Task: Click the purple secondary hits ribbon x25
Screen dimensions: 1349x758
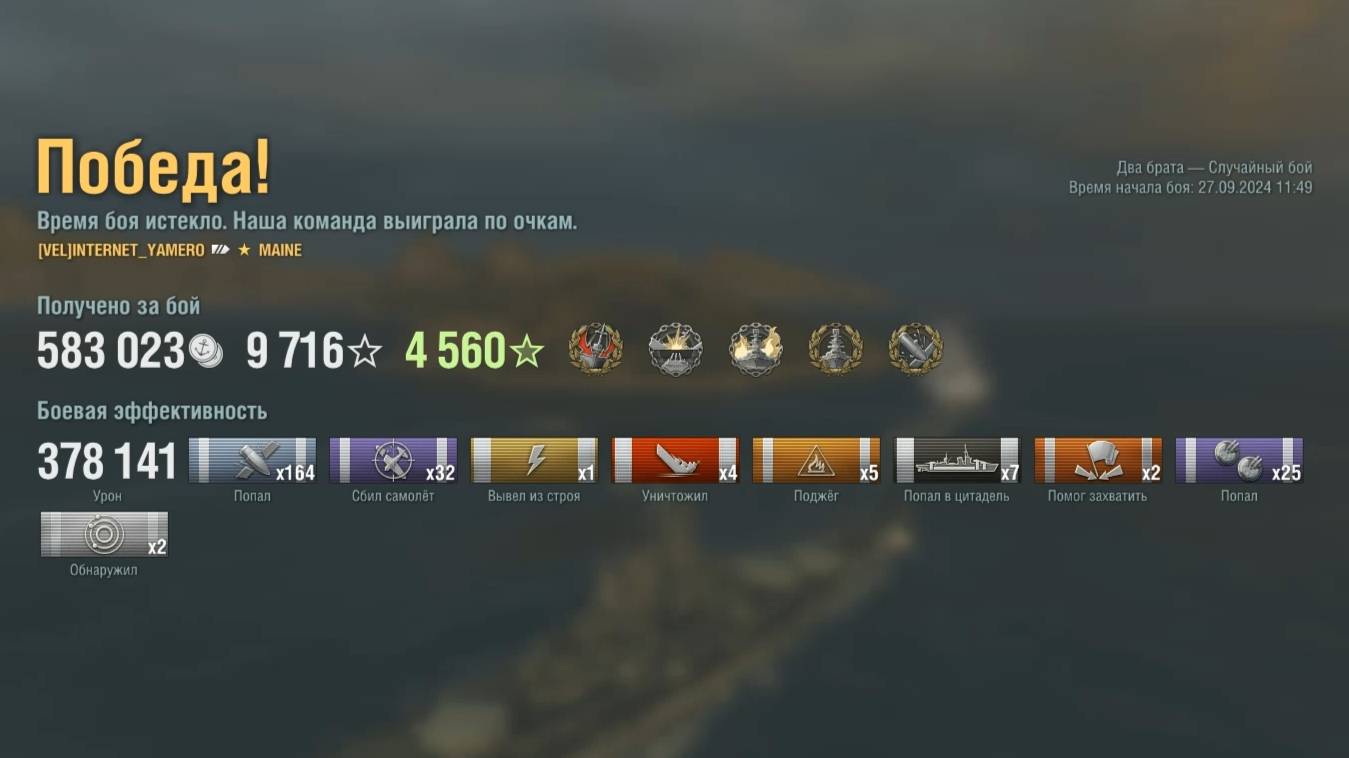Action: click(x=1239, y=460)
